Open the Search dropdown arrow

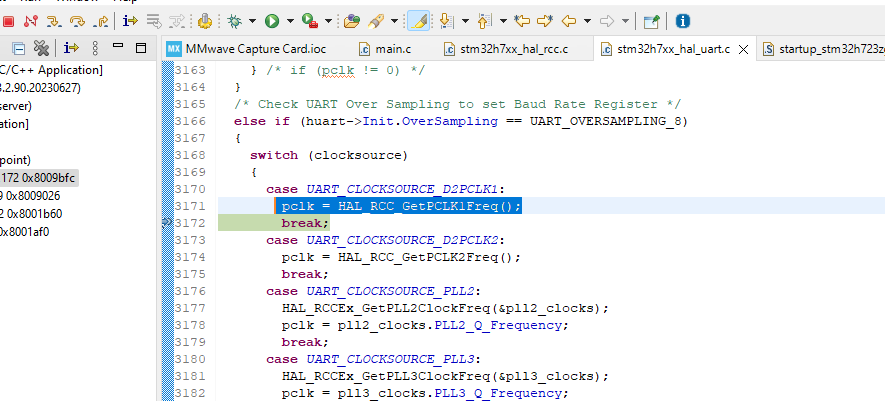(x=394, y=21)
